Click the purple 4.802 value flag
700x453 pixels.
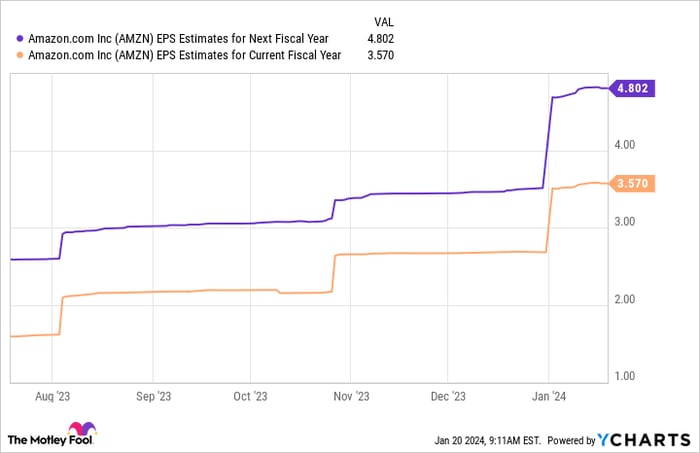tap(633, 87)
